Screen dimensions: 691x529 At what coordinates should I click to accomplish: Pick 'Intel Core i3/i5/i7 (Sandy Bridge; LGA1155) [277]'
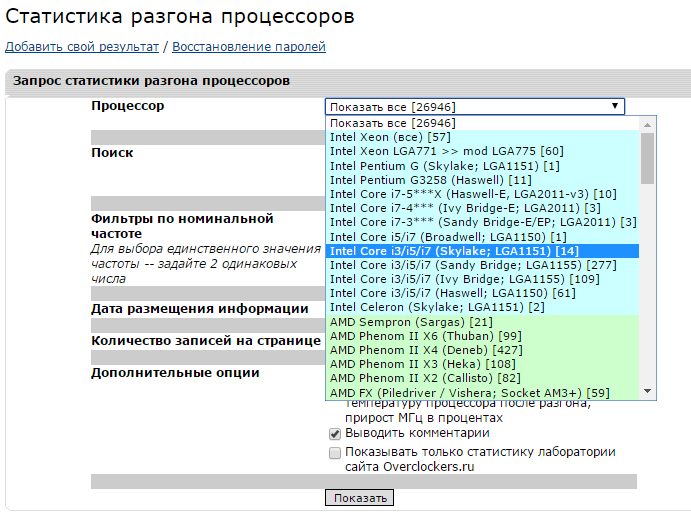[x=482, y=265]
